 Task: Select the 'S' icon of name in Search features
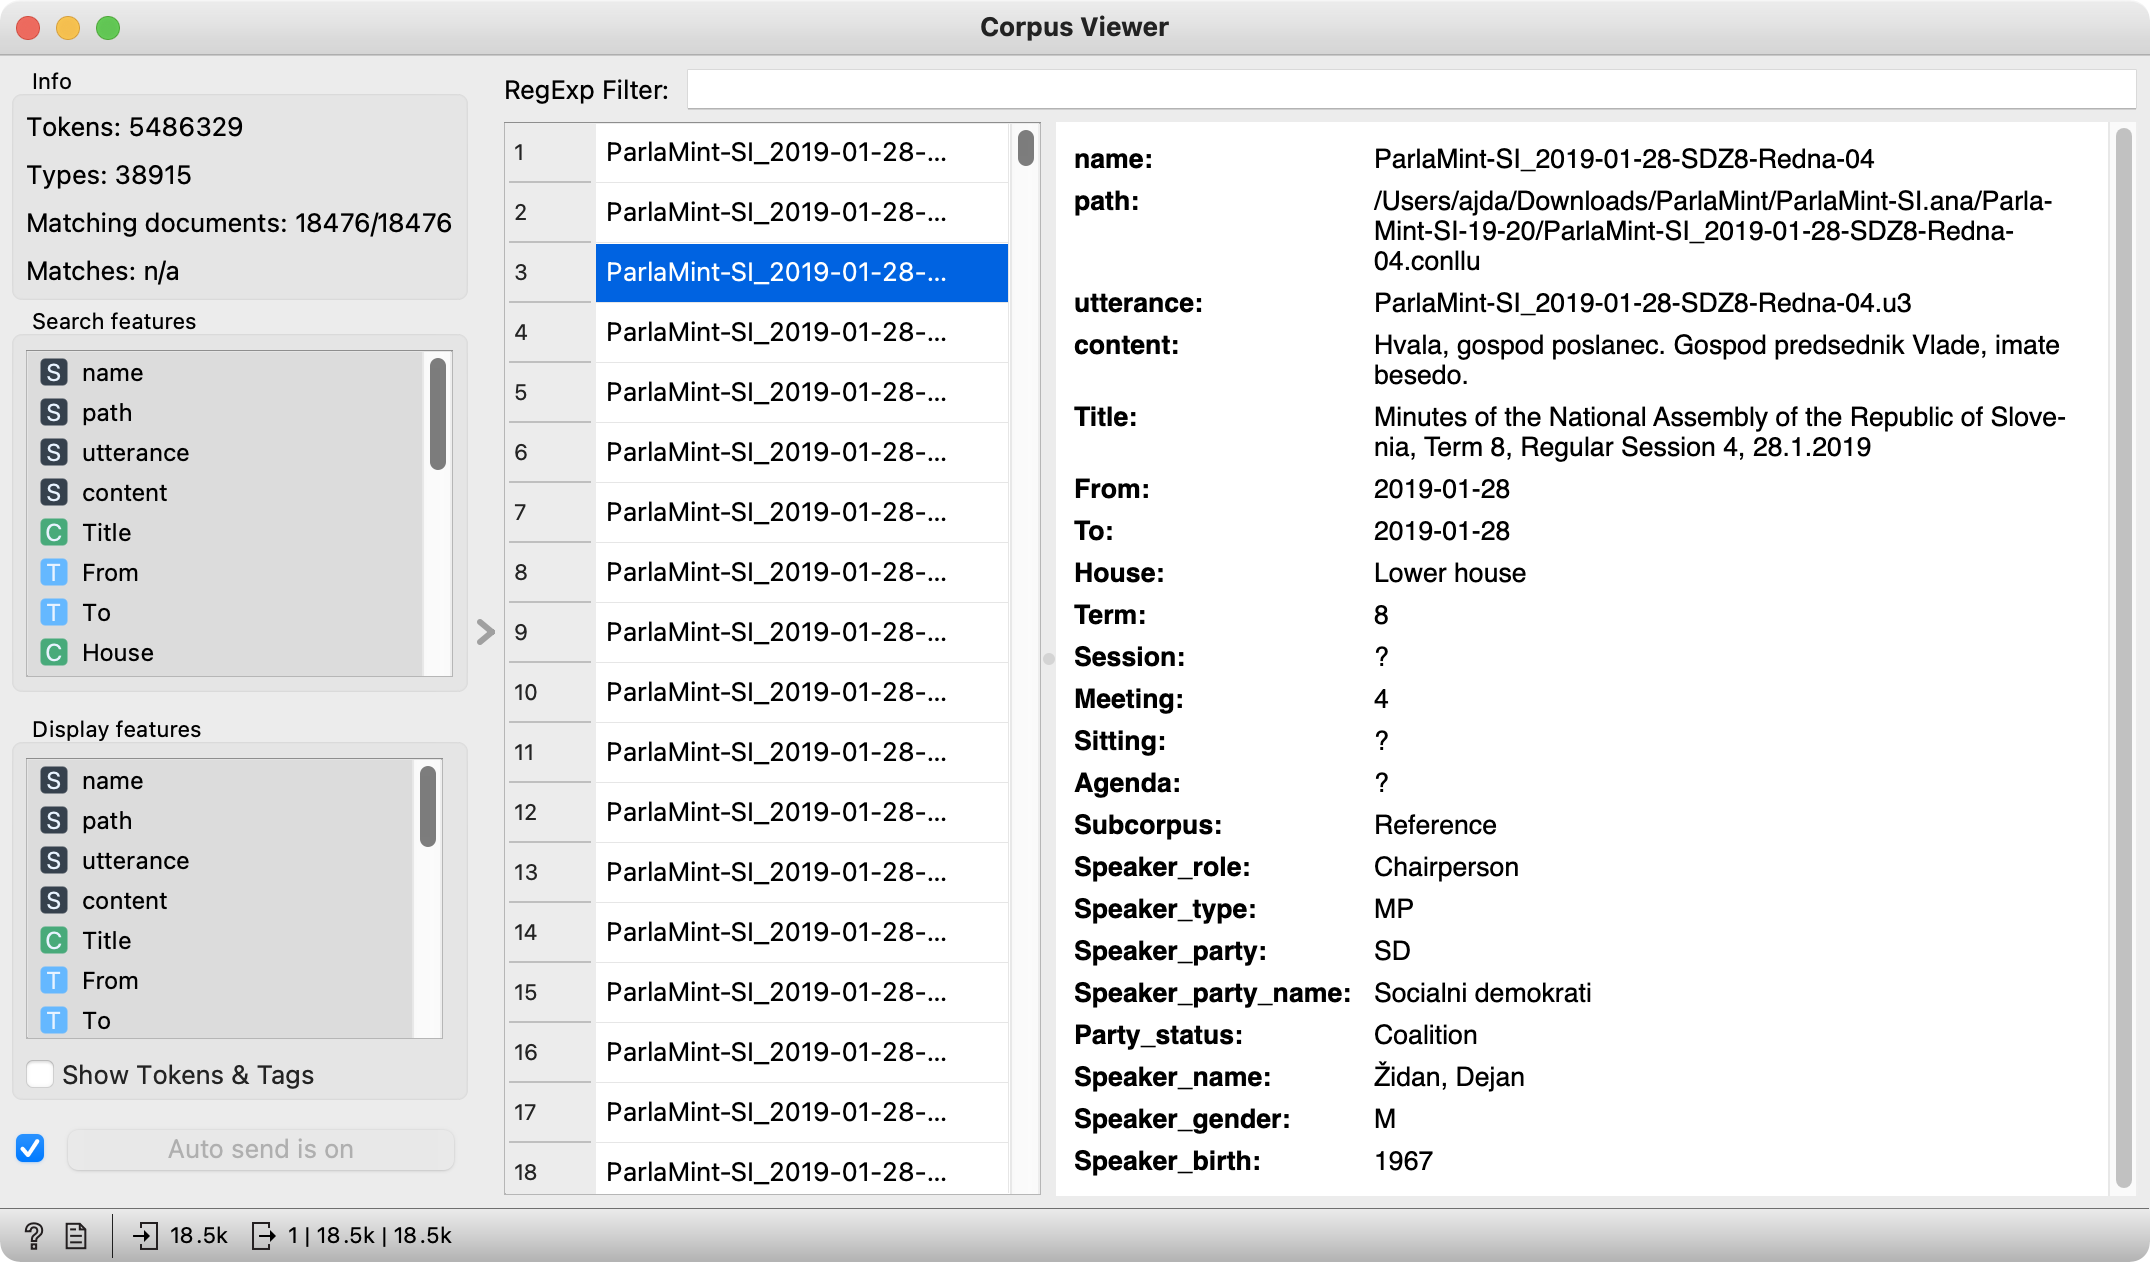[x=54, y=373]
